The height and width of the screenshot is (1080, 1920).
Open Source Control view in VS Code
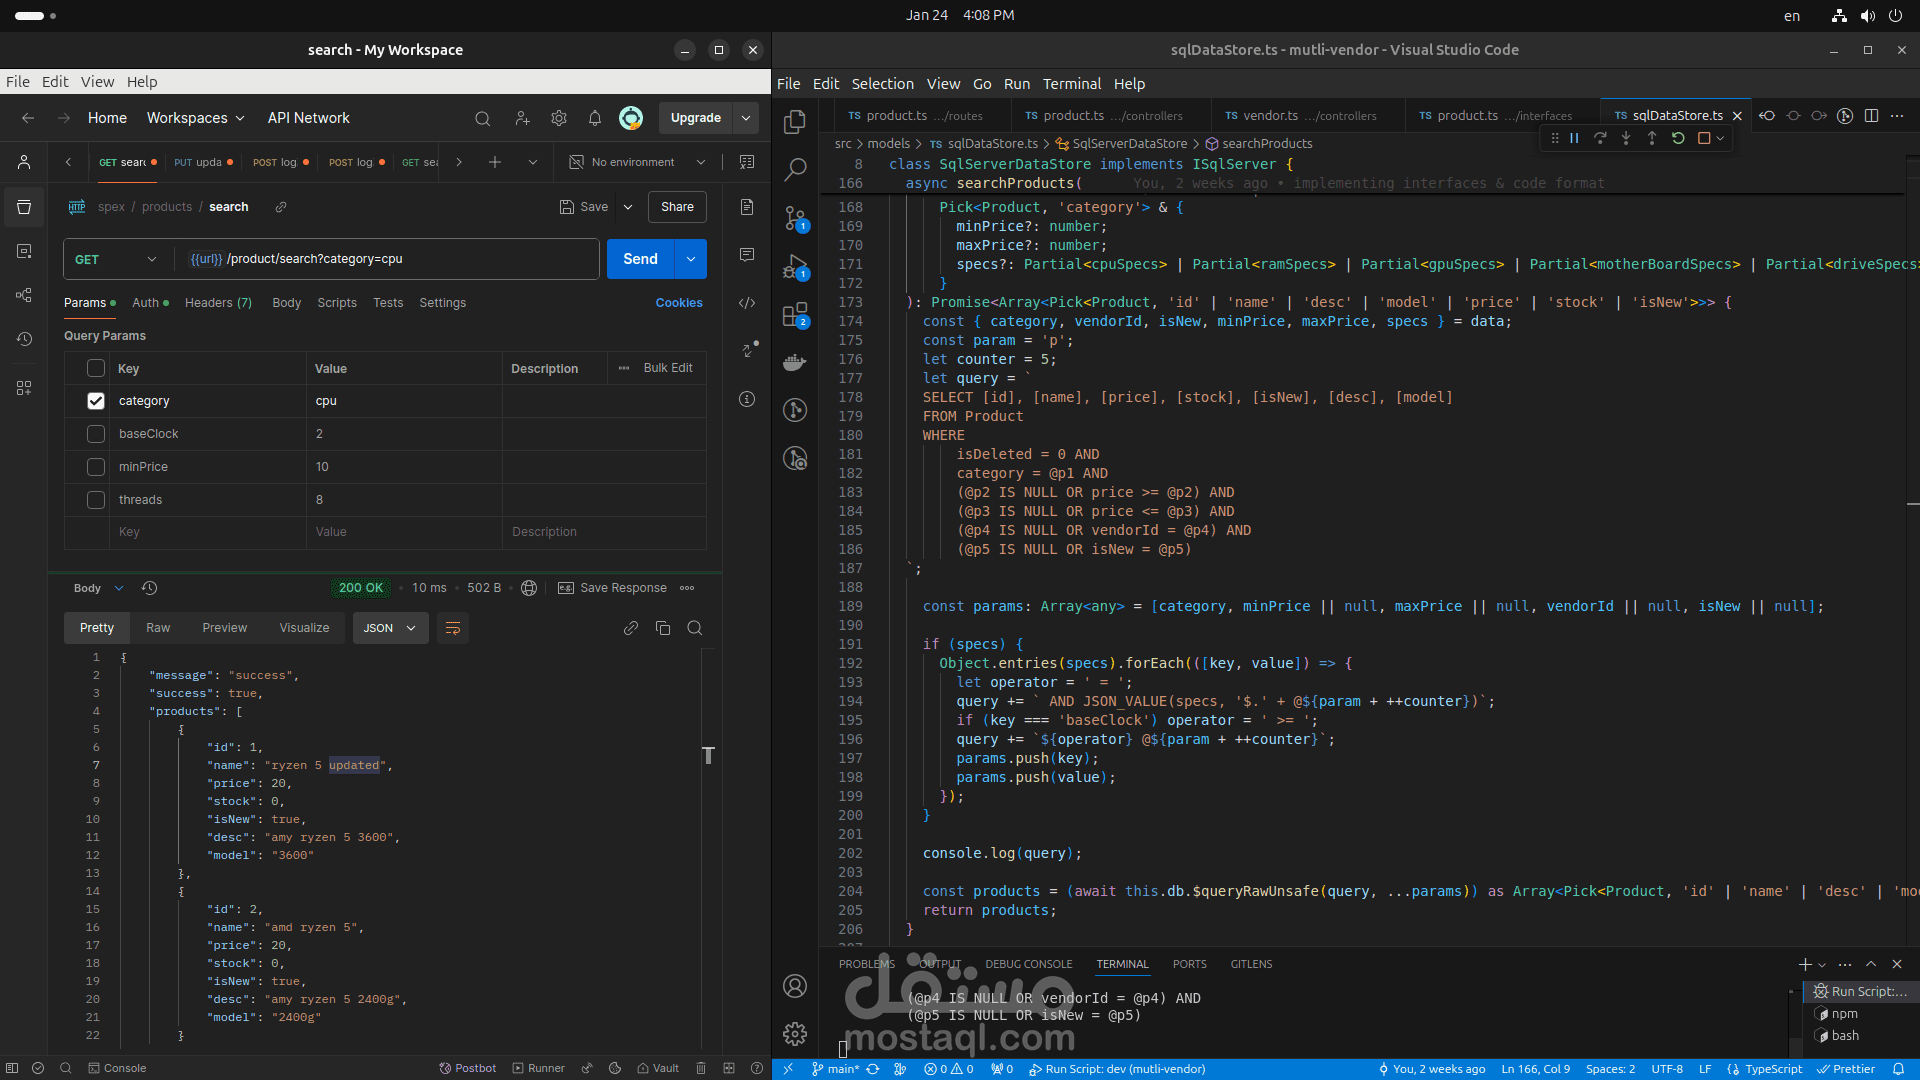pyautogui.click(x=795, y=218)
